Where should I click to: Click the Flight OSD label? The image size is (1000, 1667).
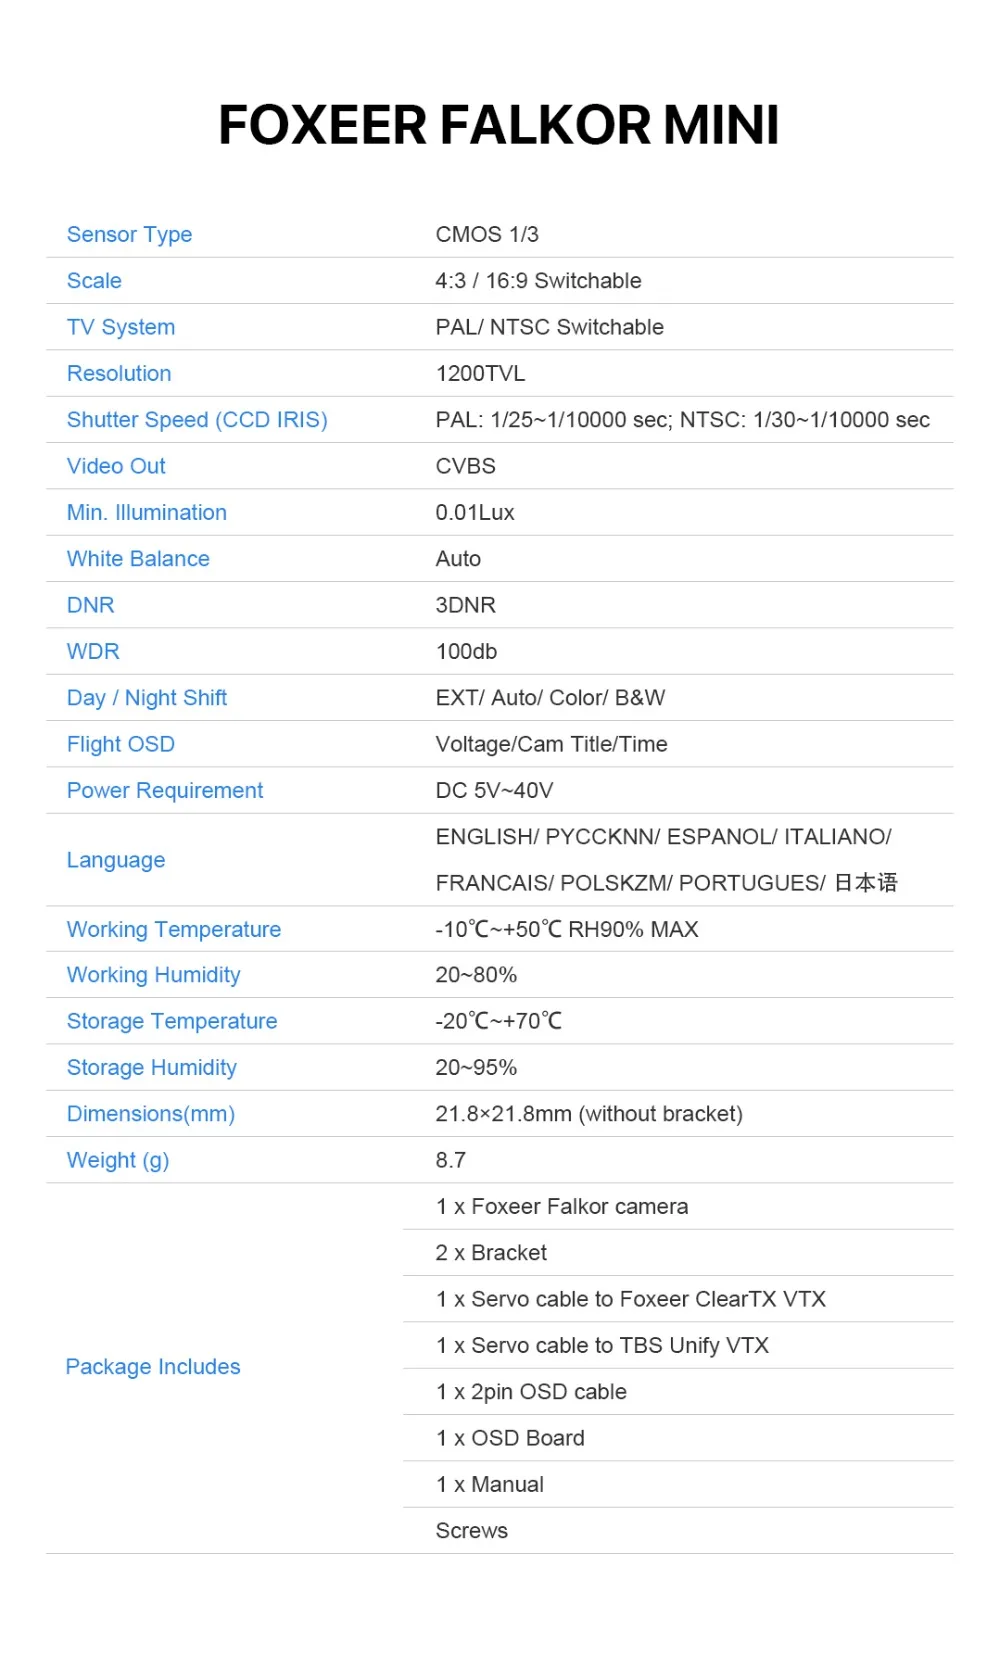coord(121,745)
